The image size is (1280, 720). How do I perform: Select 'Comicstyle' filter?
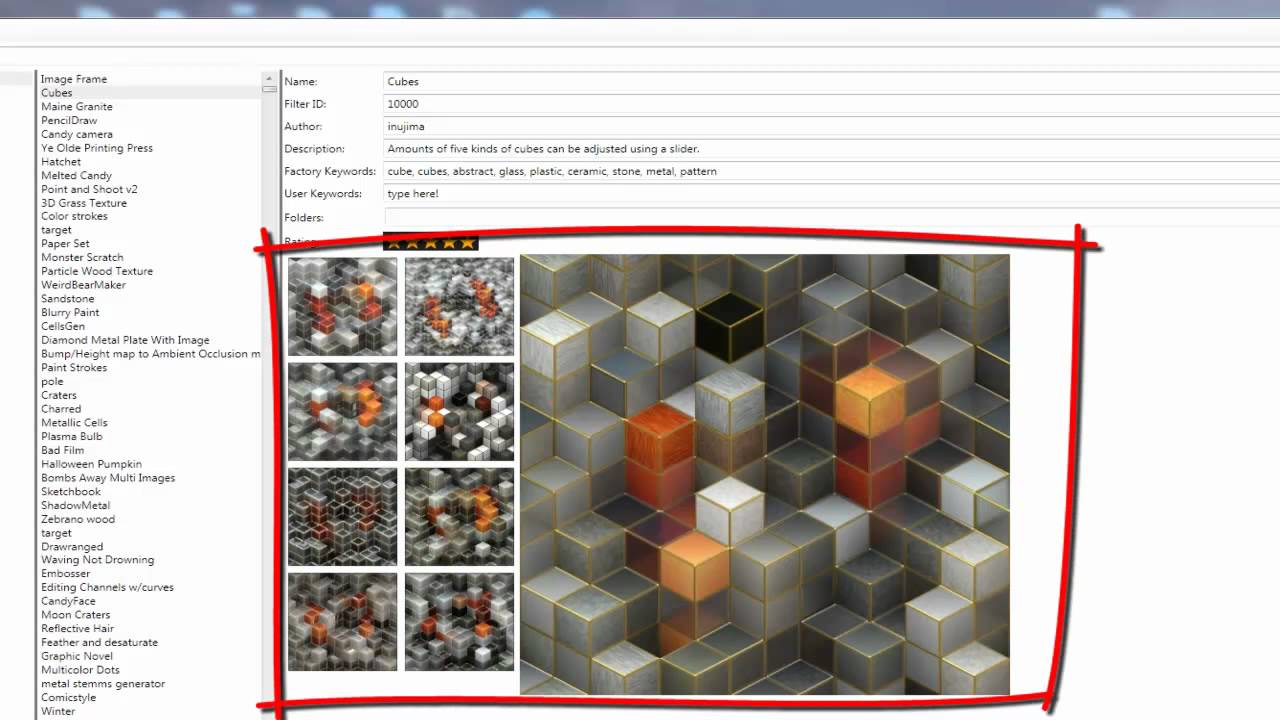click(x=68, y=698)
